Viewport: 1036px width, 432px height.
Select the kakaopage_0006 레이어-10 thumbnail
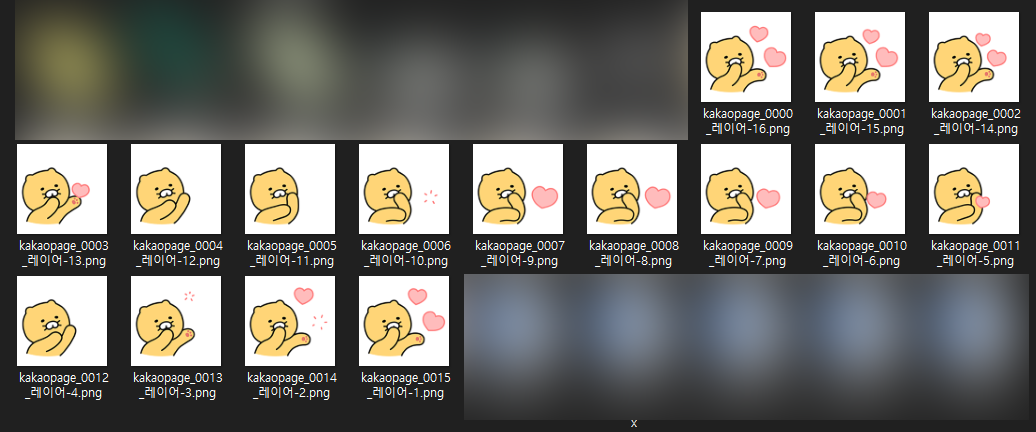[x=404, y=189]
